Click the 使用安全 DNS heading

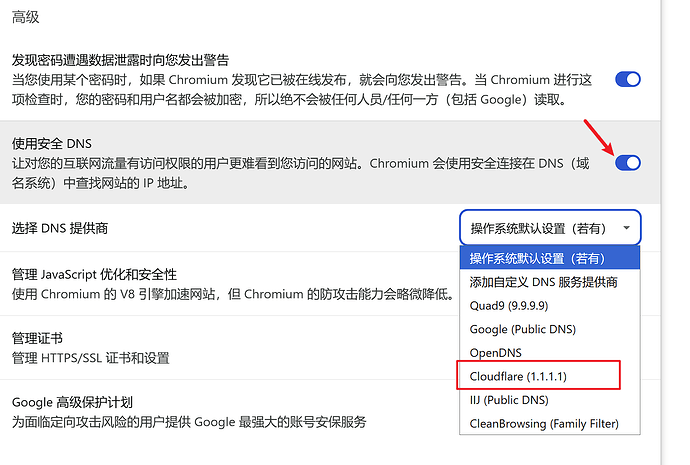[51, 143]
